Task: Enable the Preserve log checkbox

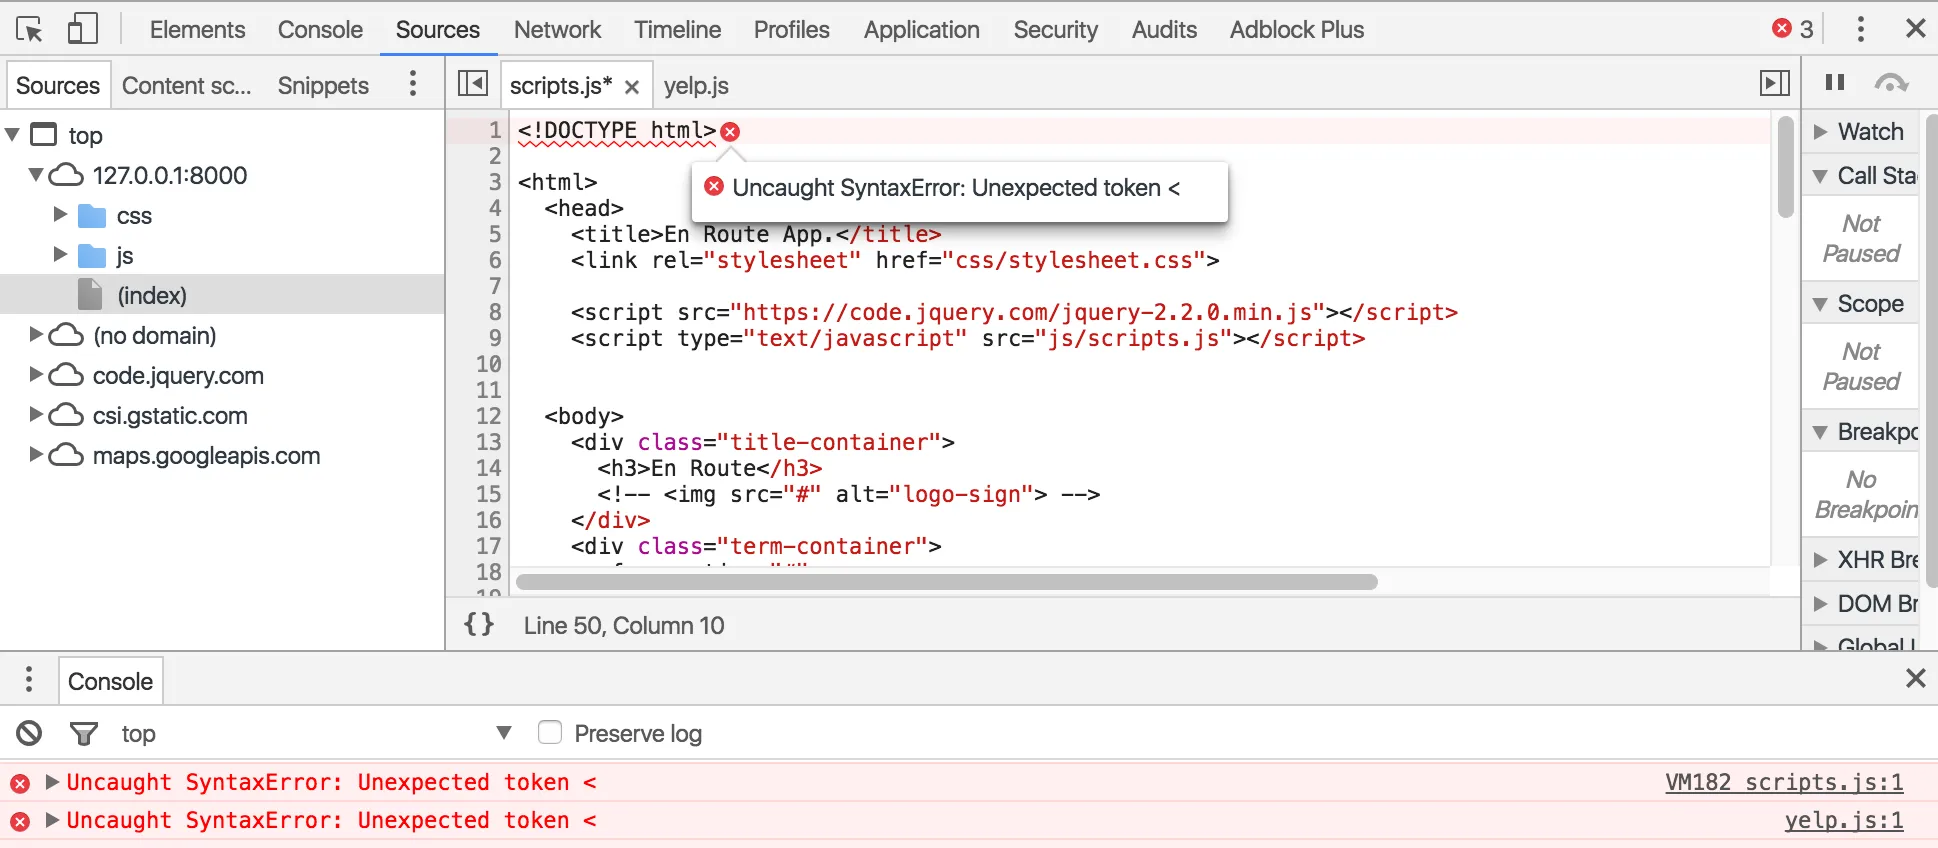Action: [x=550, y=733]
